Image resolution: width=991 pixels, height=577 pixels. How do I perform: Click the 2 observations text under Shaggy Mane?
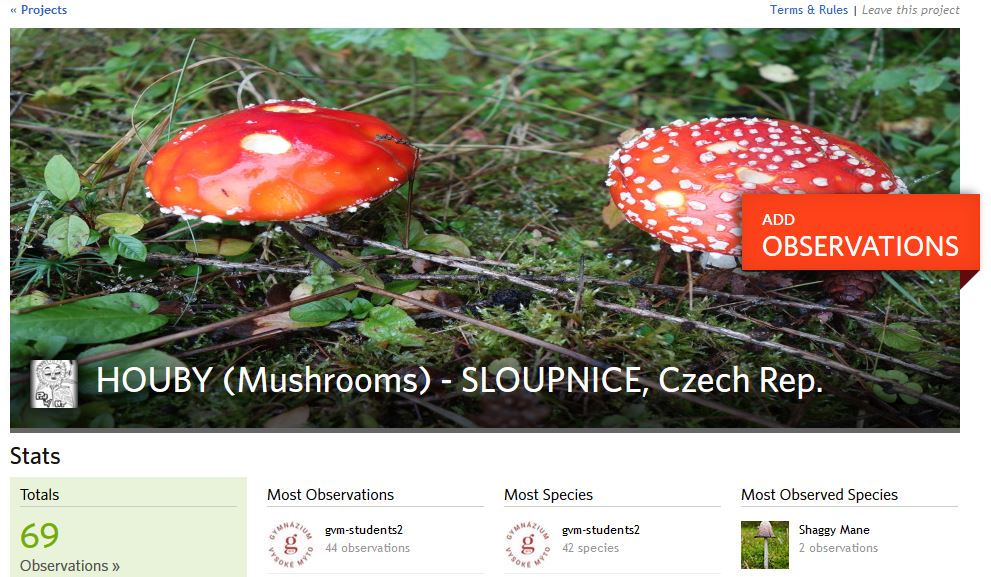(x=838, y=548)
